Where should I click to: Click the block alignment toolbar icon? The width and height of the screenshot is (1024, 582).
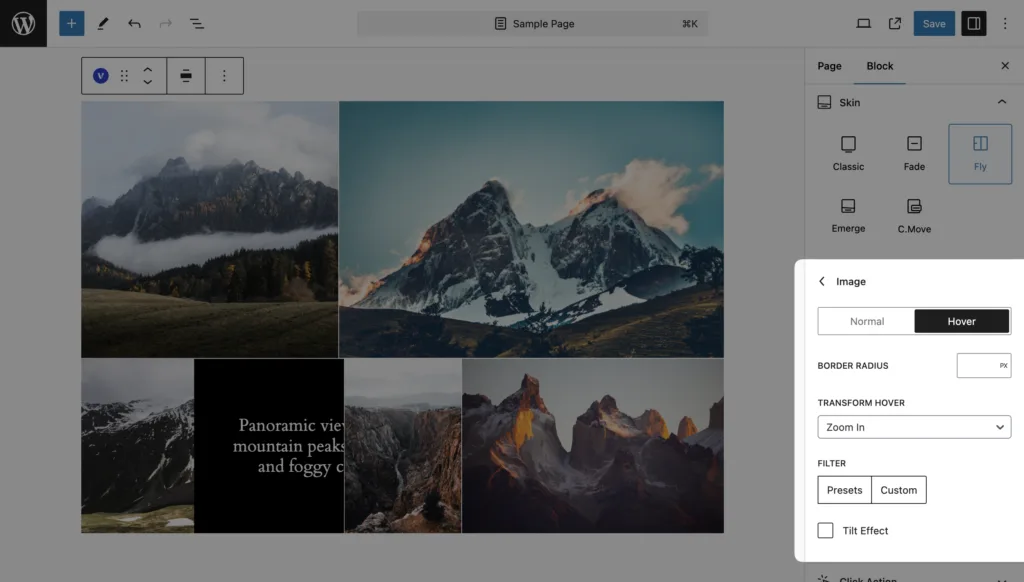(186, 76)
